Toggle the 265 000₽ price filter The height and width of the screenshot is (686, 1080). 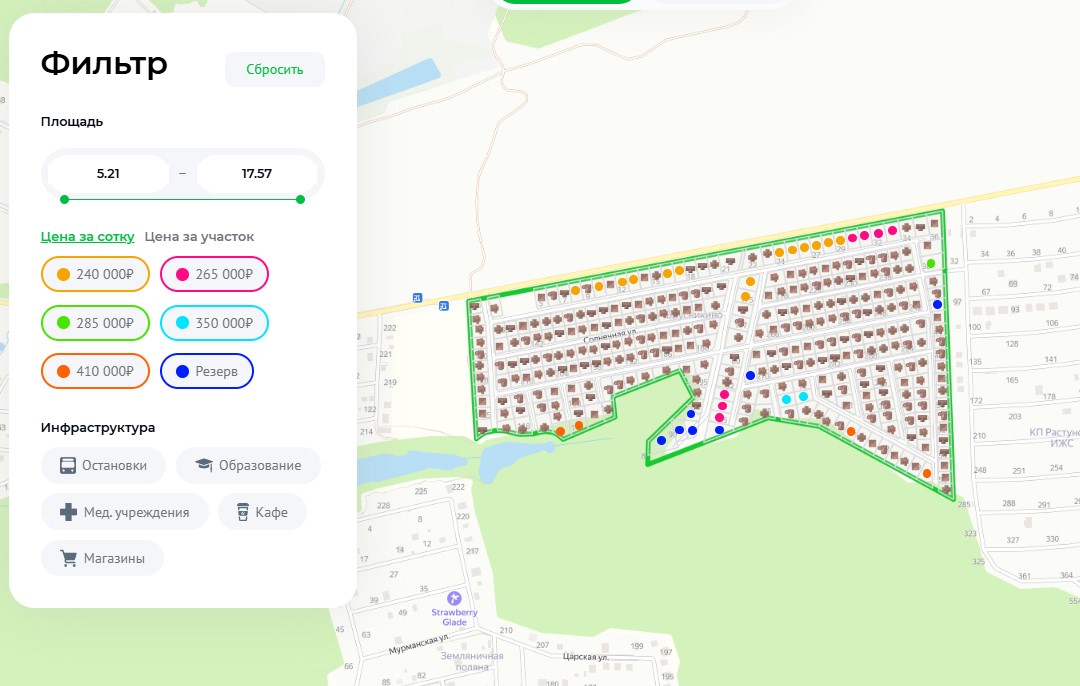[214, 274]
